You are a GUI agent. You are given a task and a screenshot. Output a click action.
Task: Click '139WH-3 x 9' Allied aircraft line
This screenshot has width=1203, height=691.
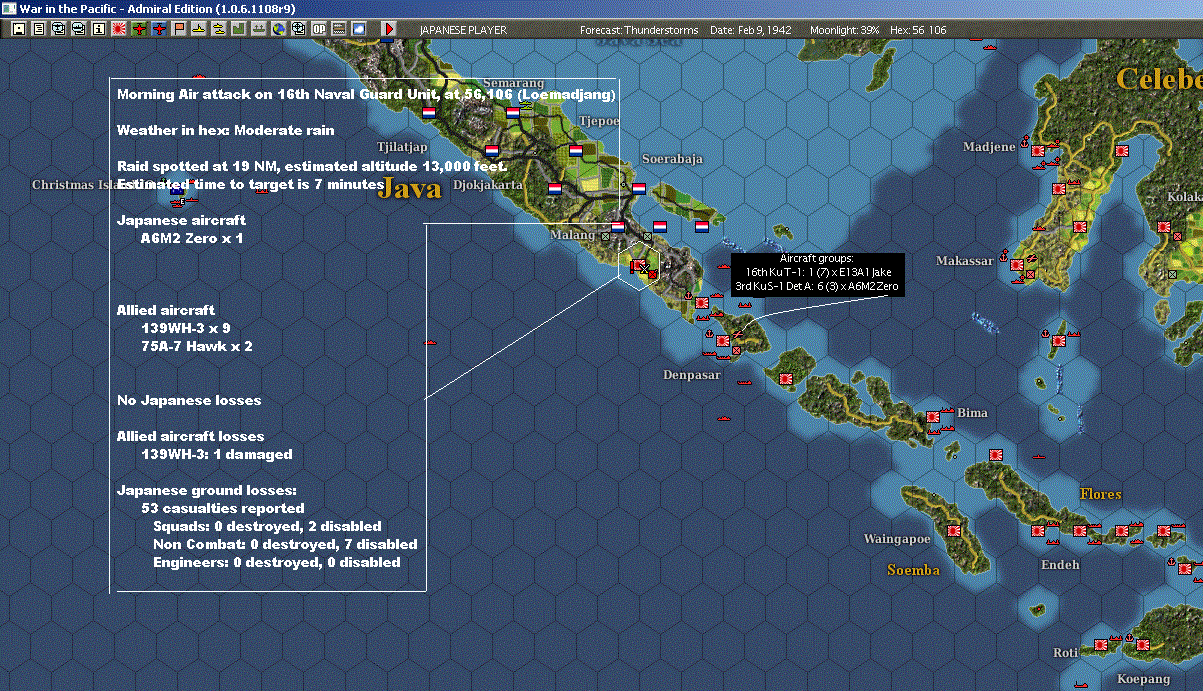[186, 328]
